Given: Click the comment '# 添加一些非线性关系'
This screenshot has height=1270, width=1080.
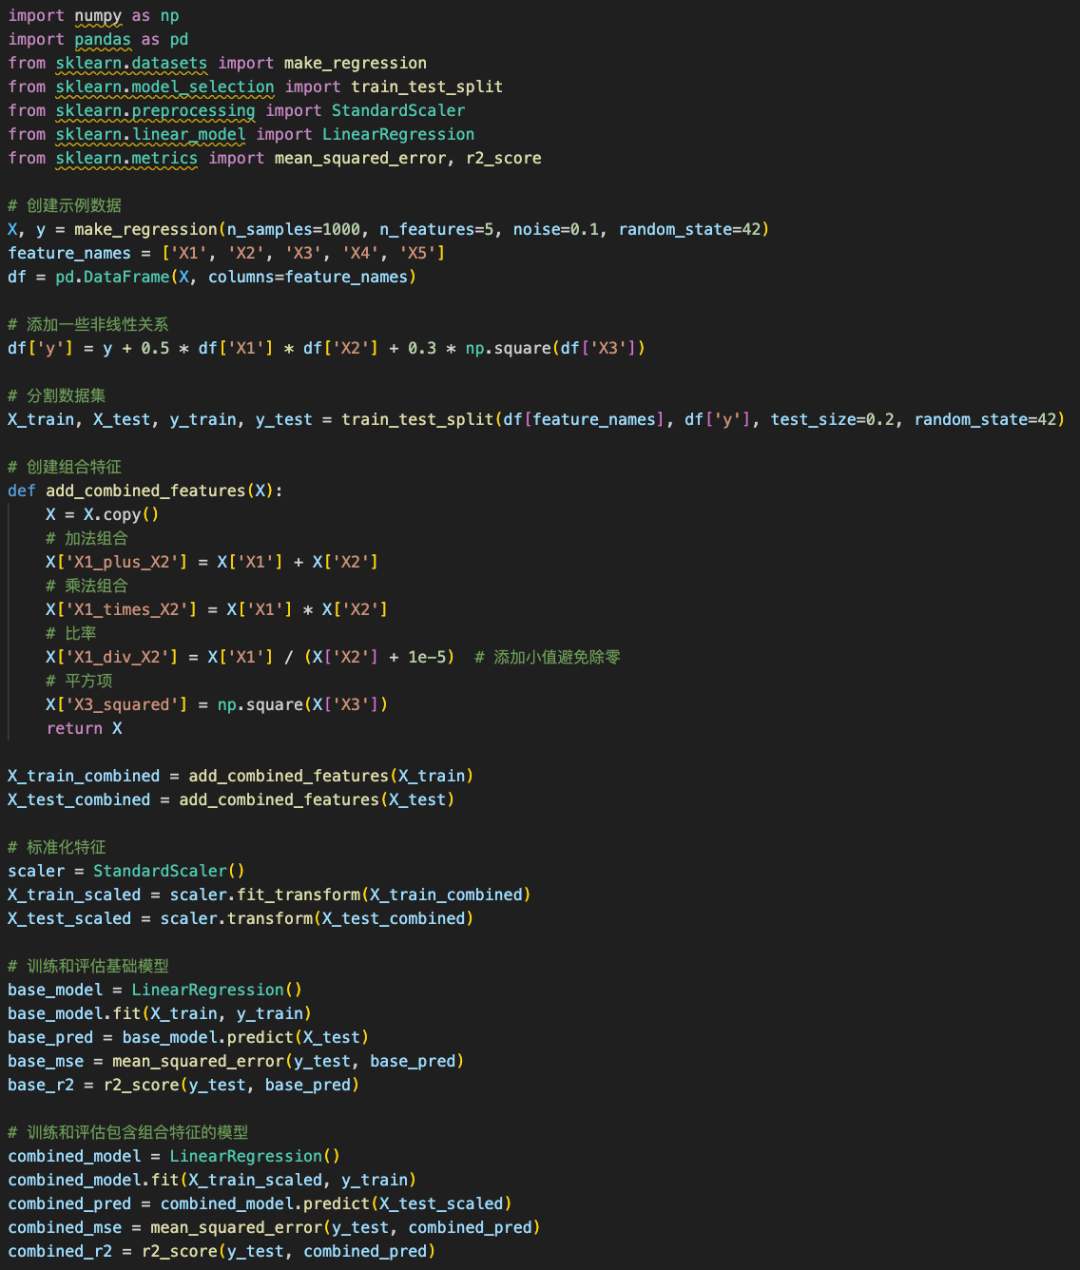Looking at the screenshot, I should 88,325.
